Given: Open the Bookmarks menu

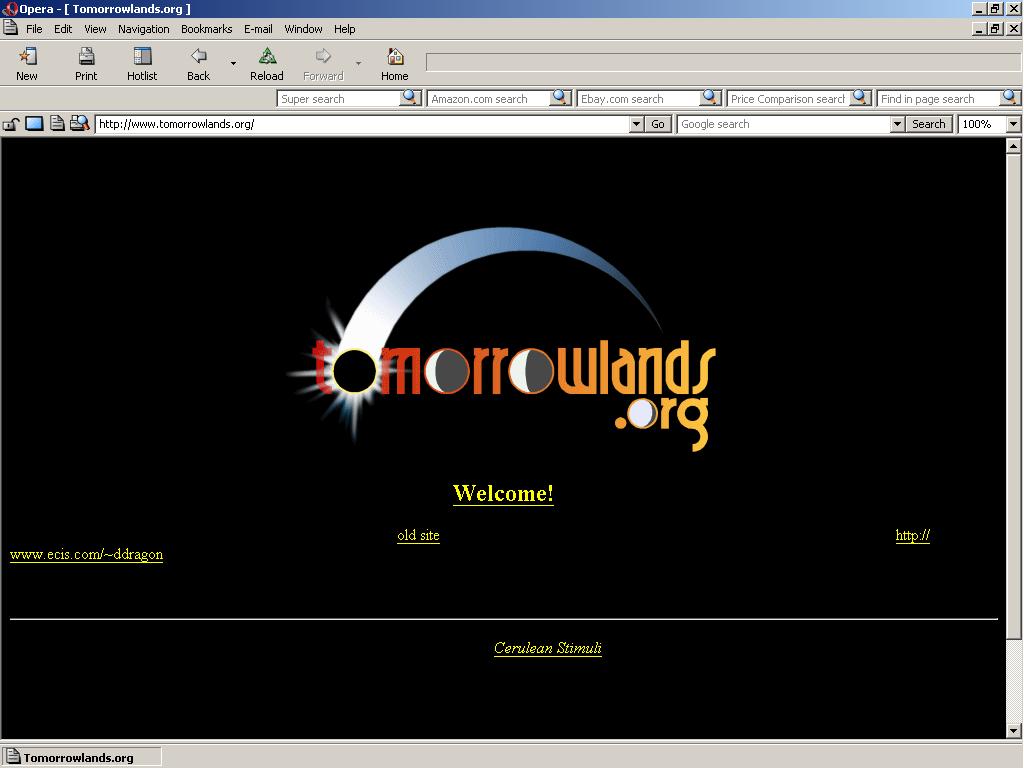Looking at the screenshot, I should click(x=206, y=29).
